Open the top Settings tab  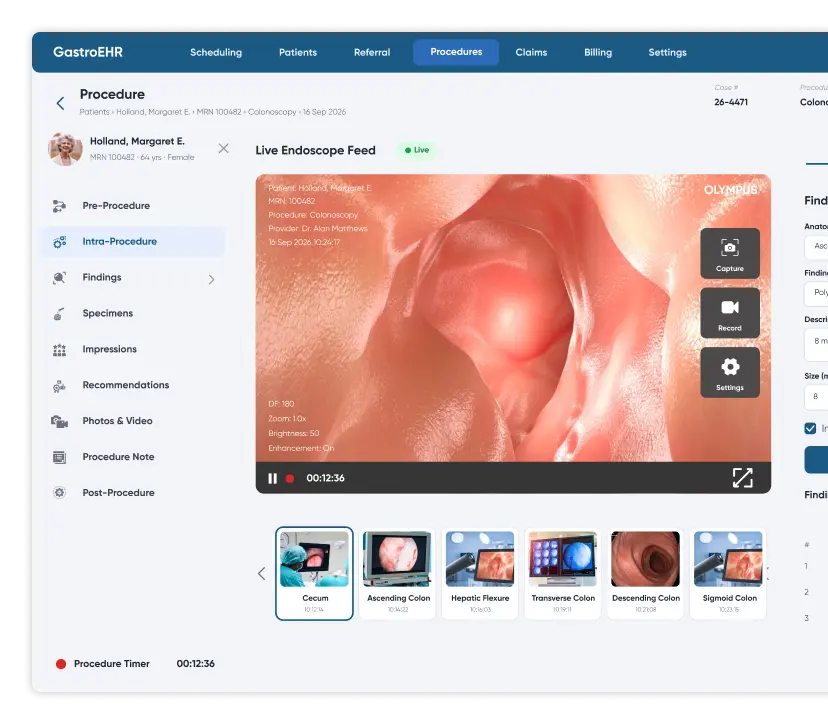click(667, 52)
